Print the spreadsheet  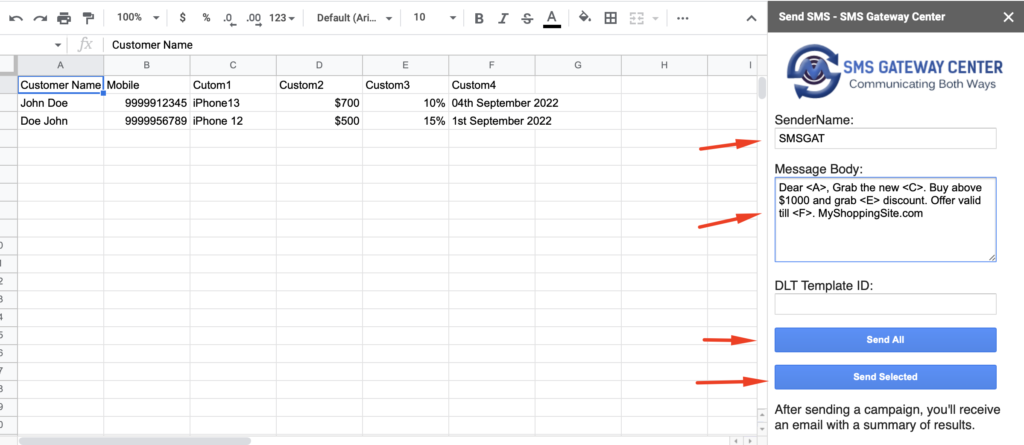[x=63, y=18]
